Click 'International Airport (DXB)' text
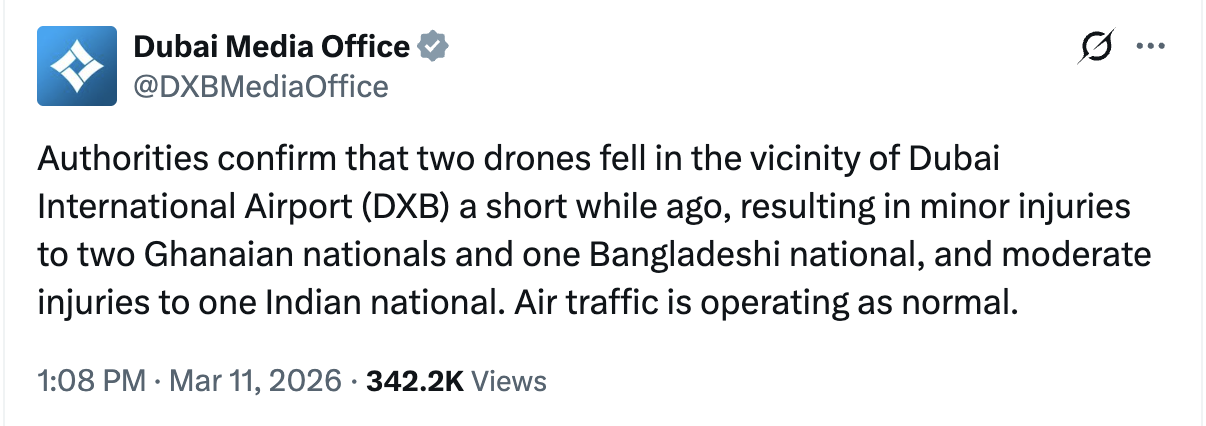This screenshot has width=1206, height=426. pos(242,206)
